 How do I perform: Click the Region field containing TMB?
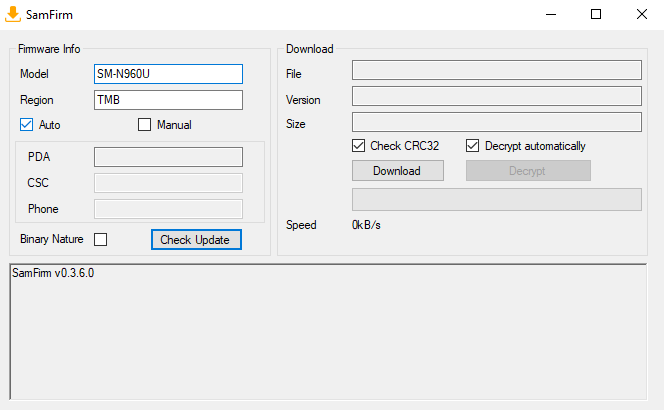pos(168,100)
